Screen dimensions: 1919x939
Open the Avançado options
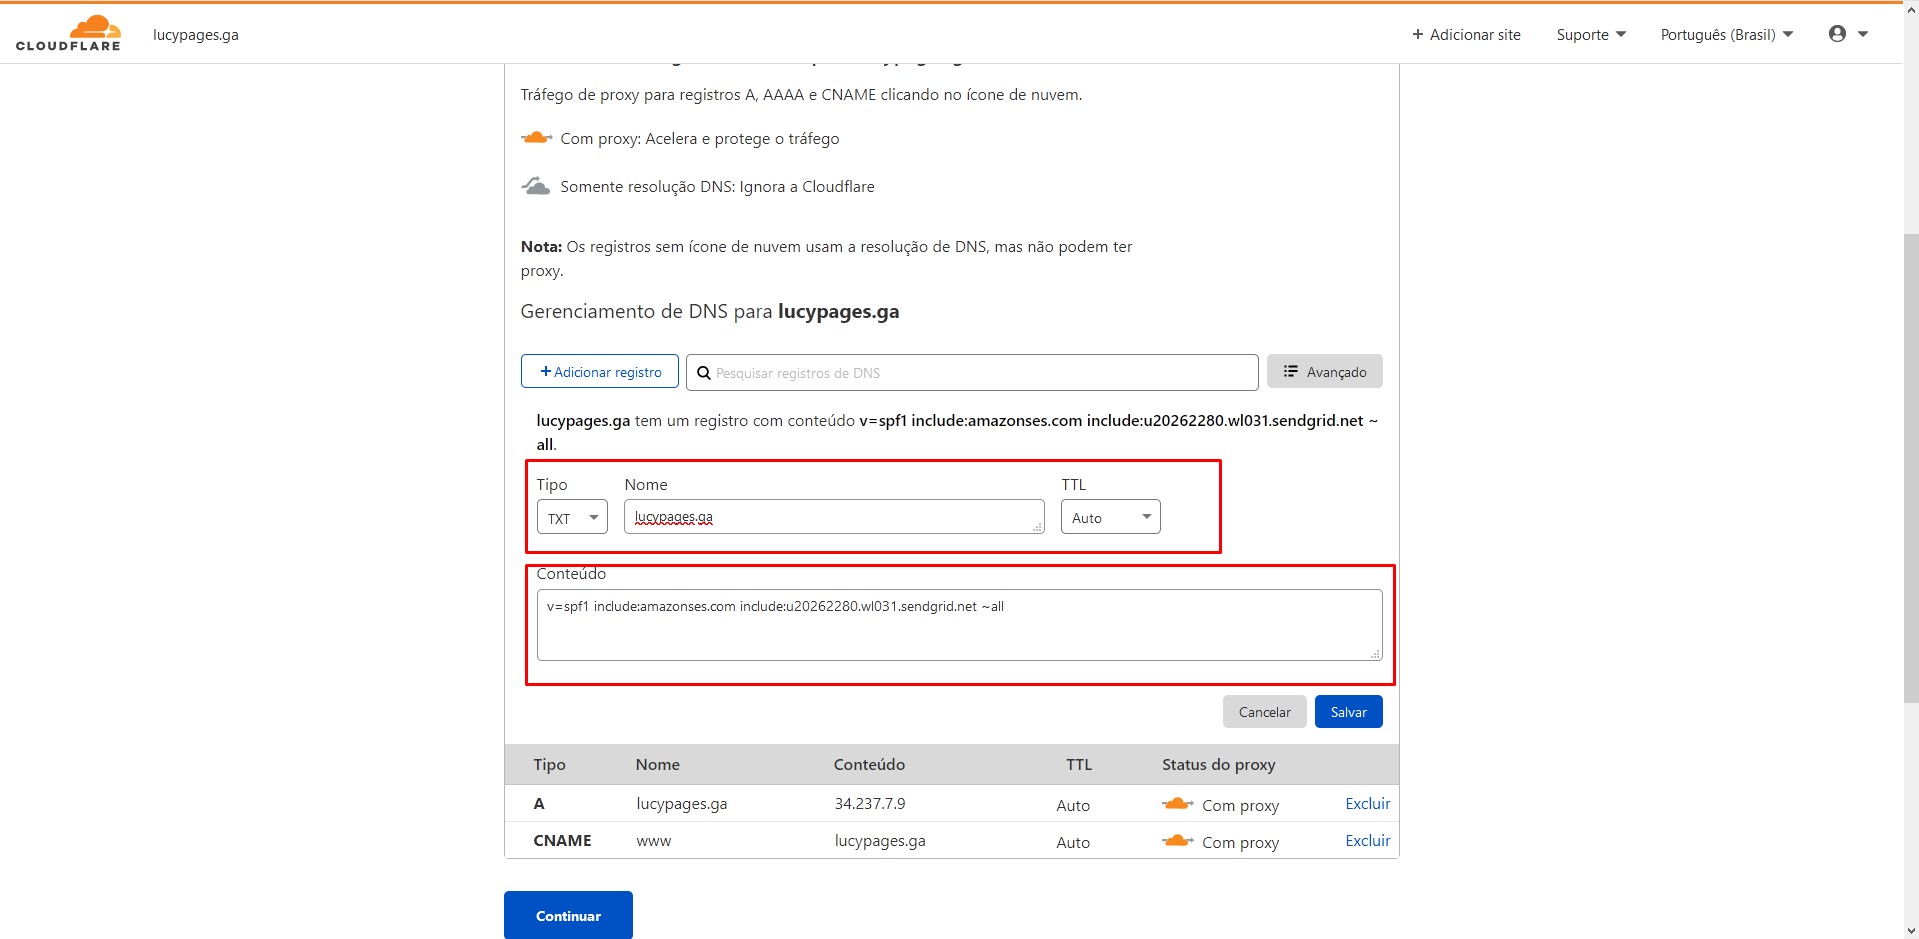(1325, 372)
